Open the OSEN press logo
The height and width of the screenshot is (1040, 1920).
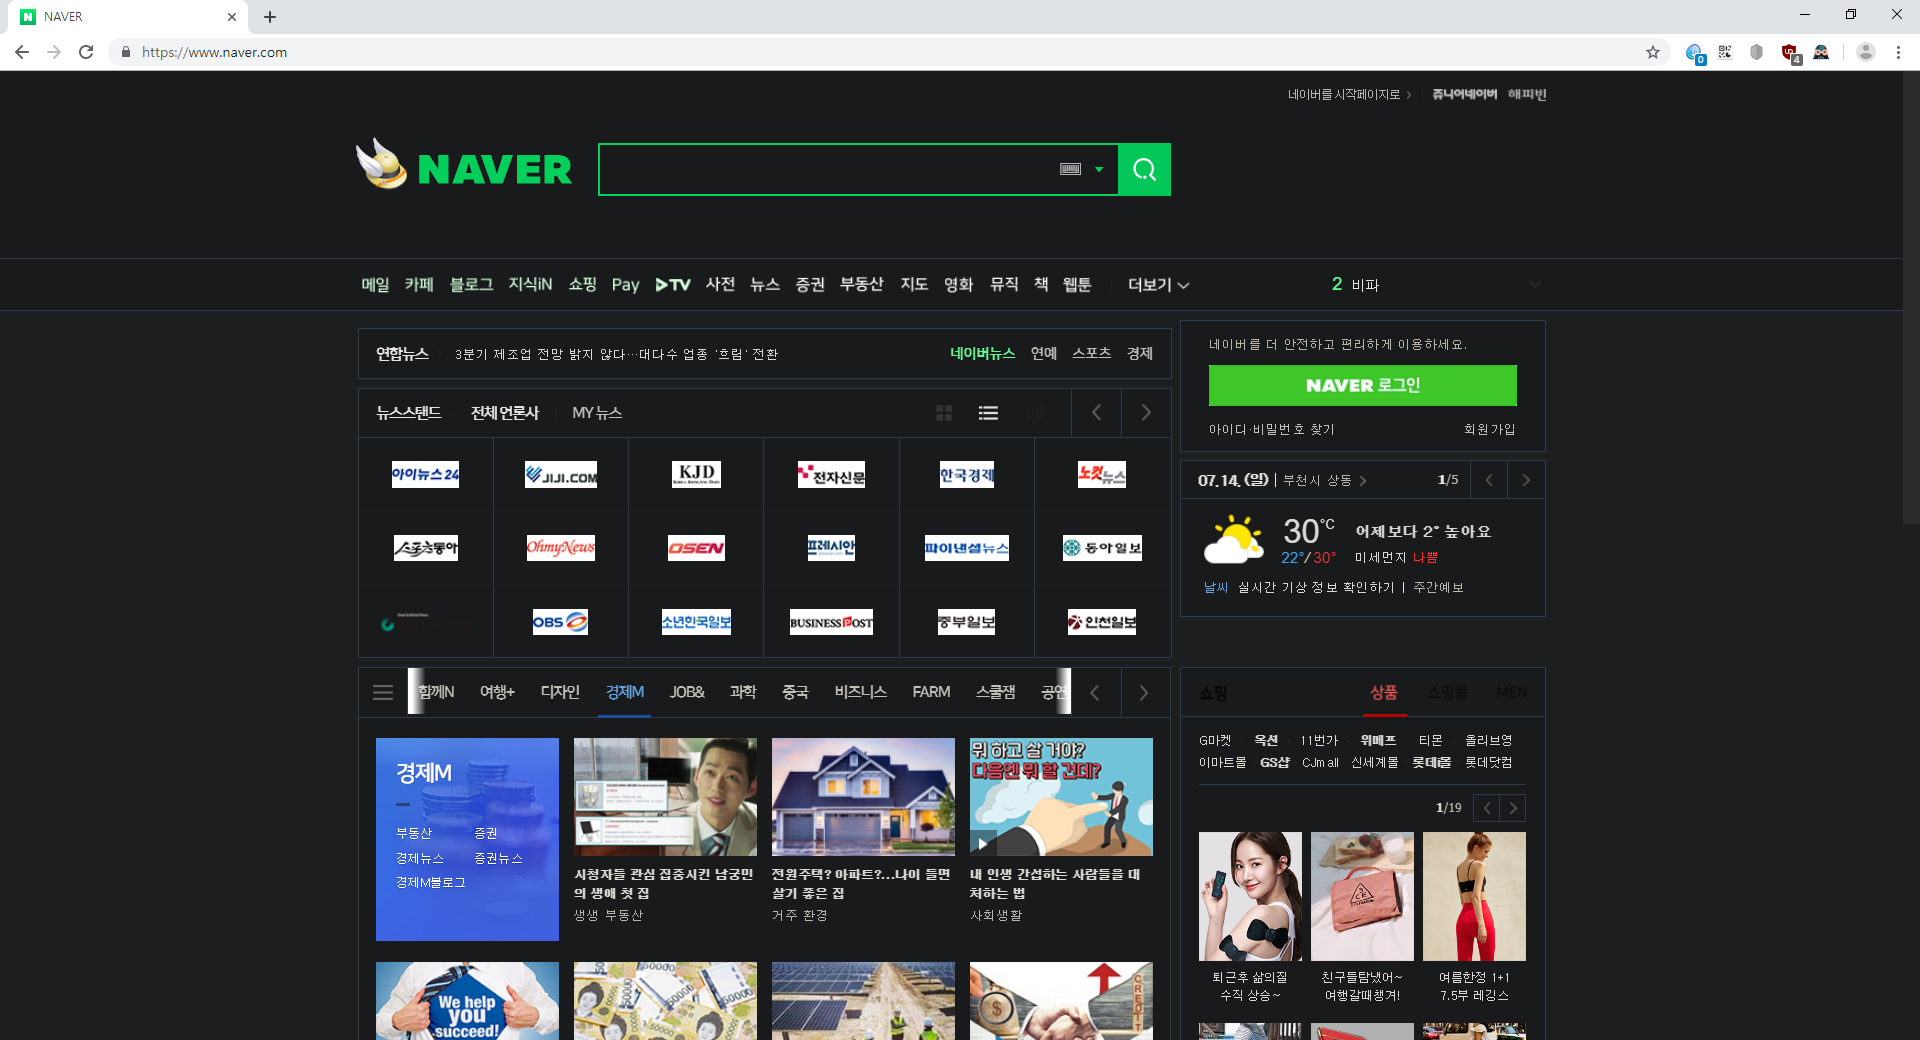(696, 548)
